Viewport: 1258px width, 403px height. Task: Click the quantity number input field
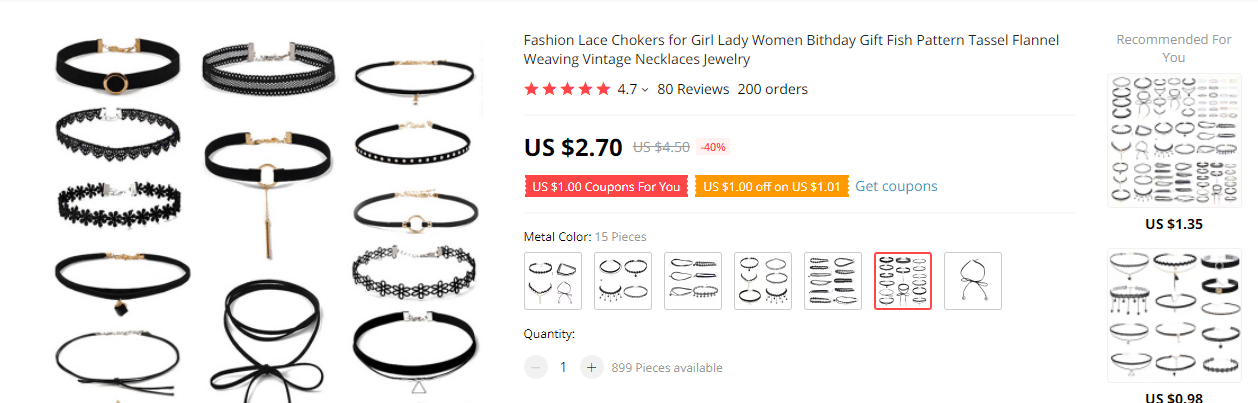pyautogui.click(x=564, y=367)
